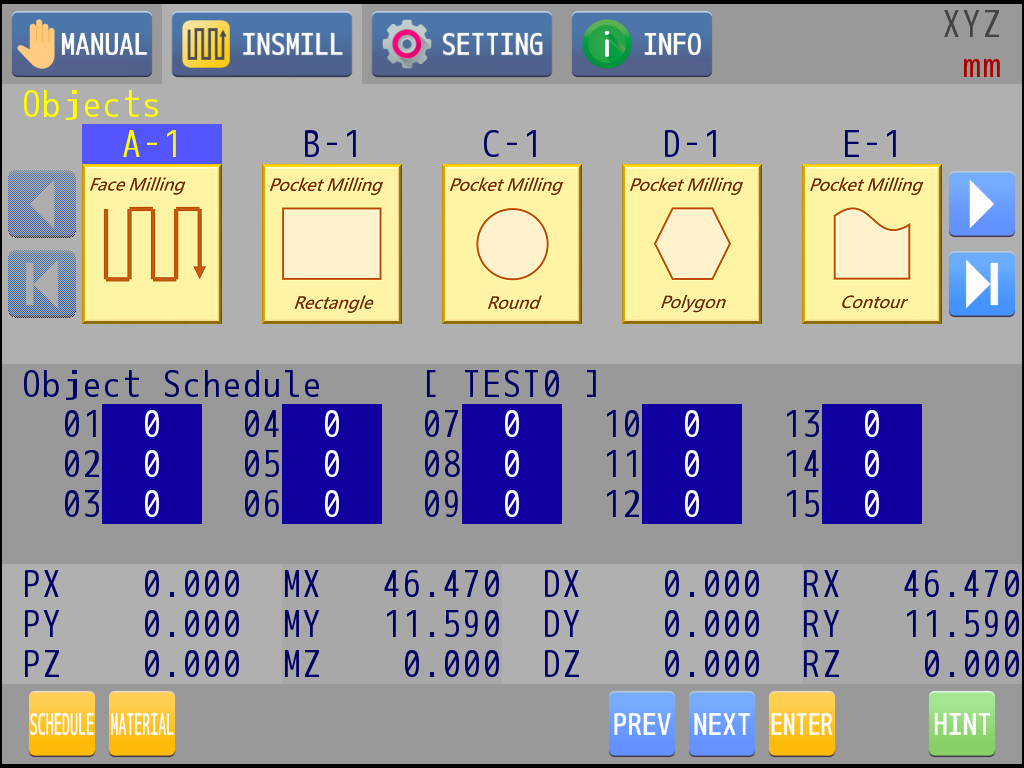Jump to last object page arrow
Image resolution: width=1024 pixels, height=768 pixels.
981,284
